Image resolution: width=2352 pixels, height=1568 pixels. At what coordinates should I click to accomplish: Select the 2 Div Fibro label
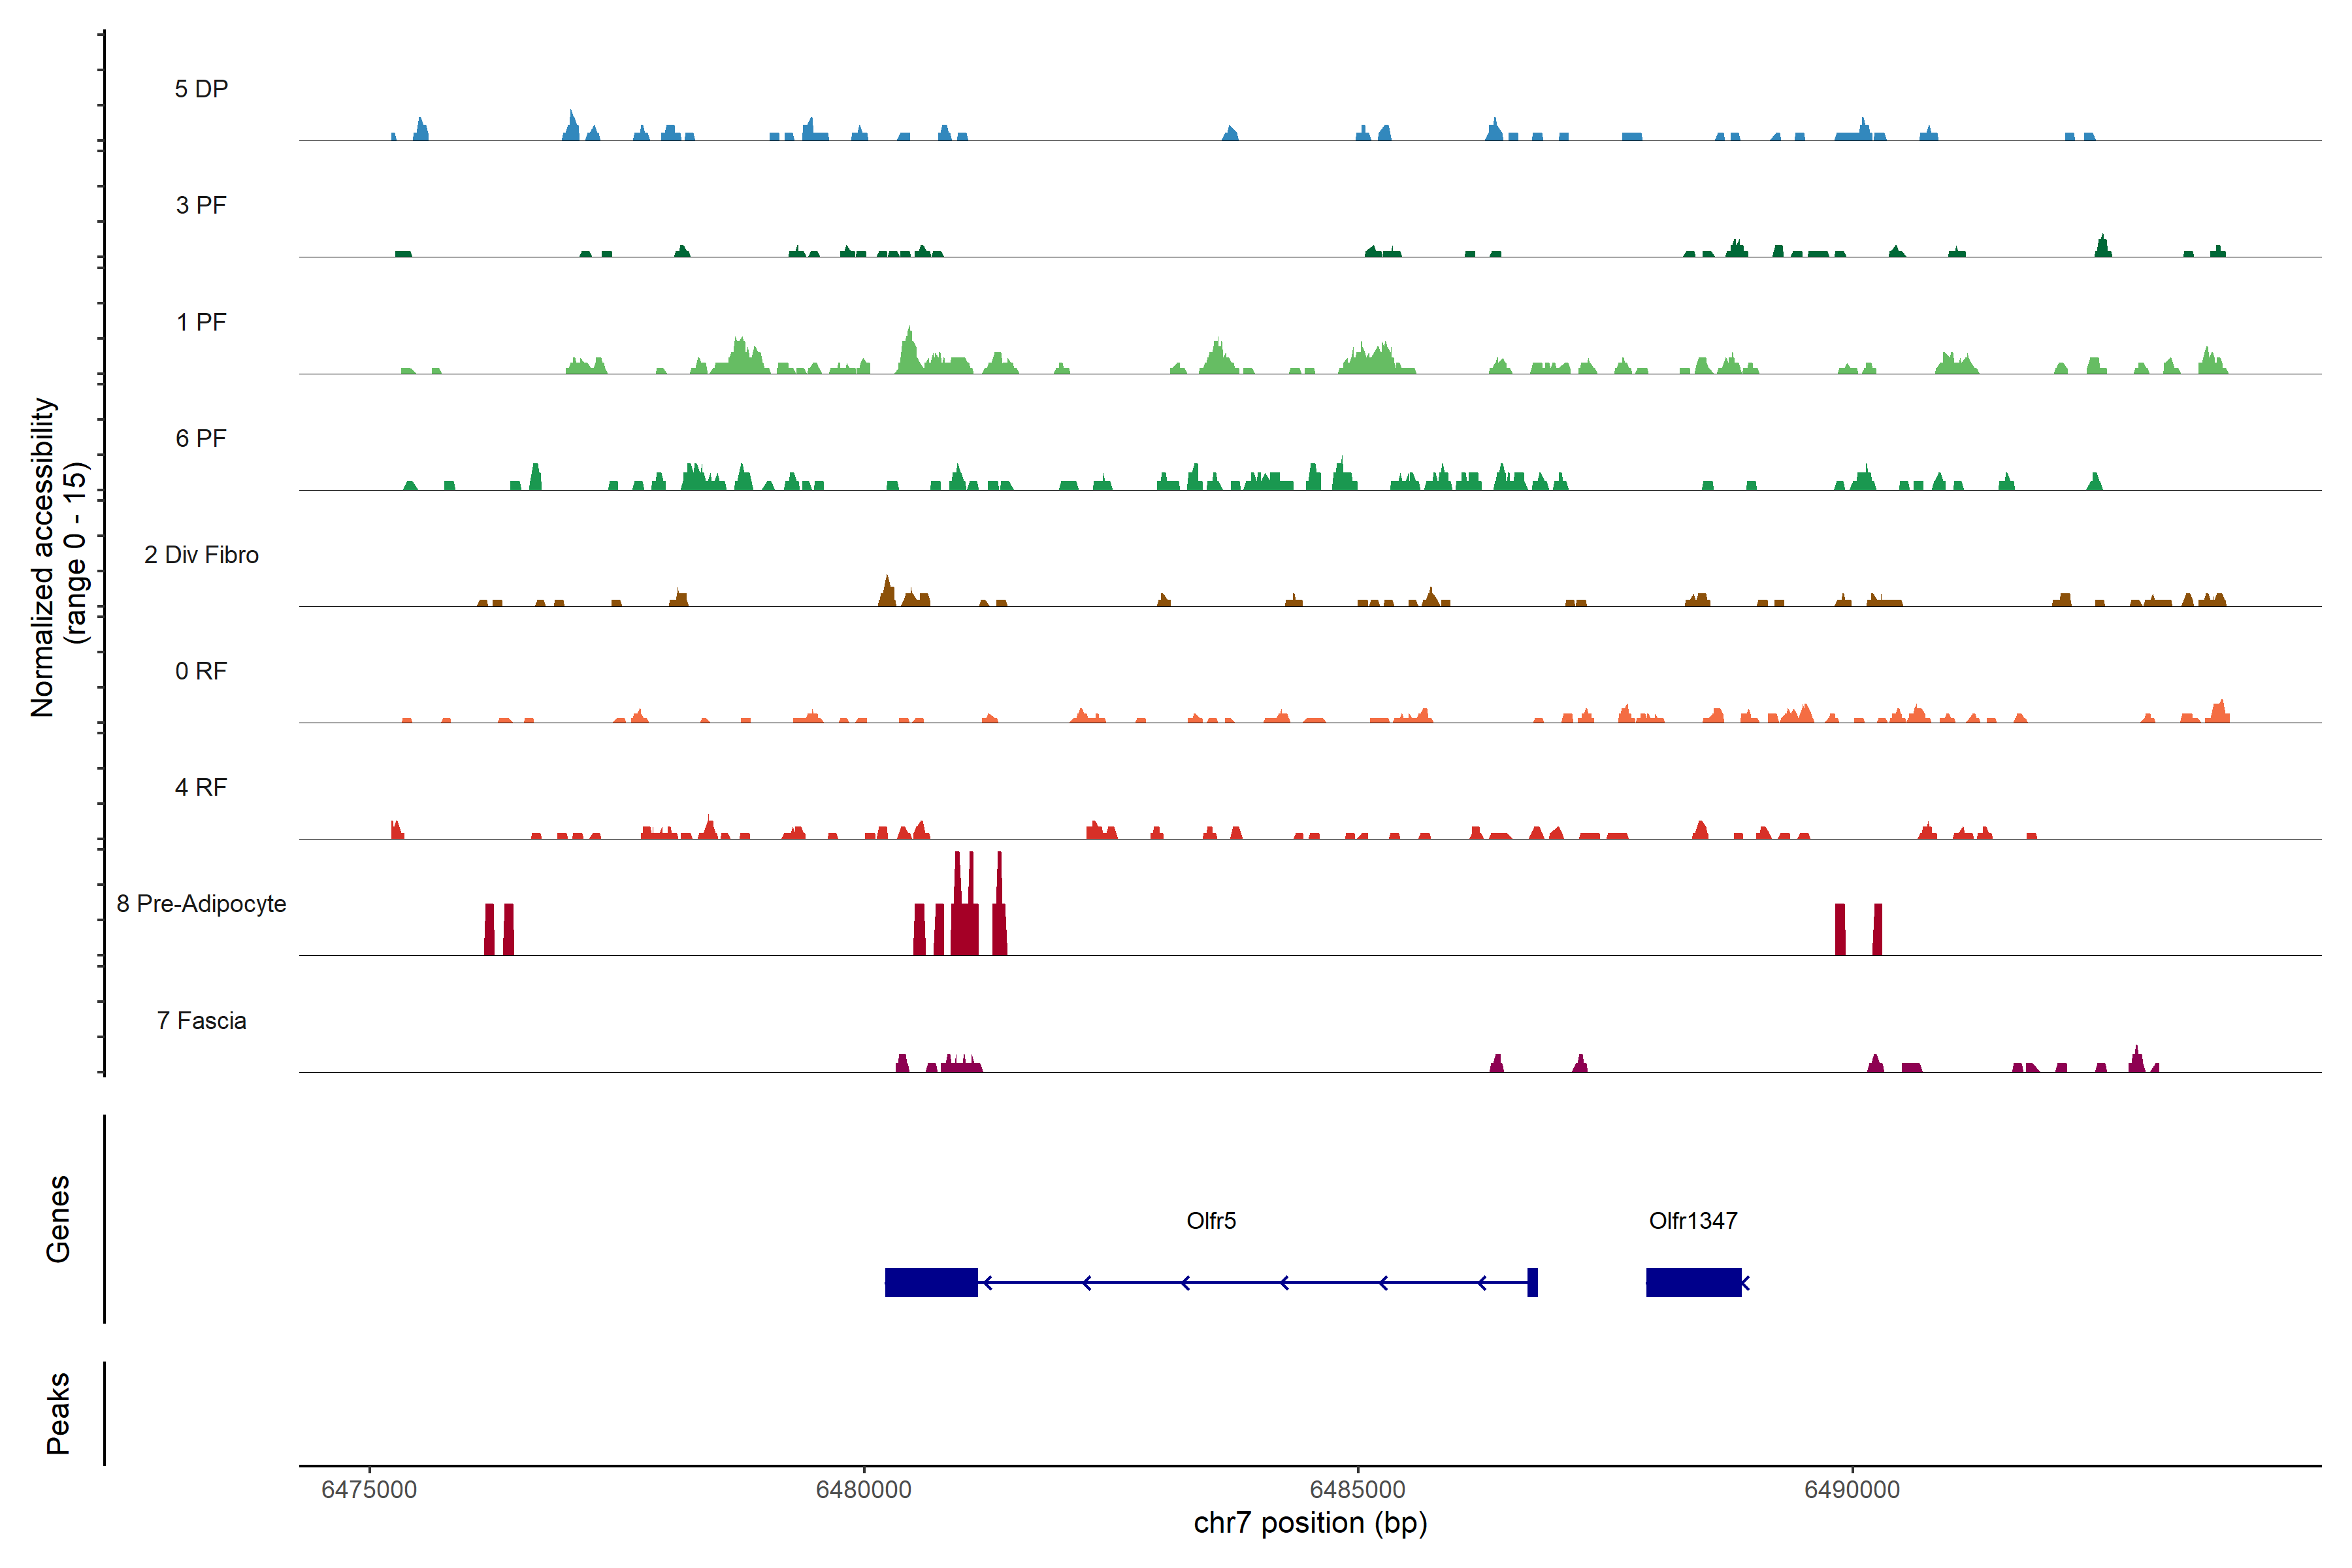point(201,555)
